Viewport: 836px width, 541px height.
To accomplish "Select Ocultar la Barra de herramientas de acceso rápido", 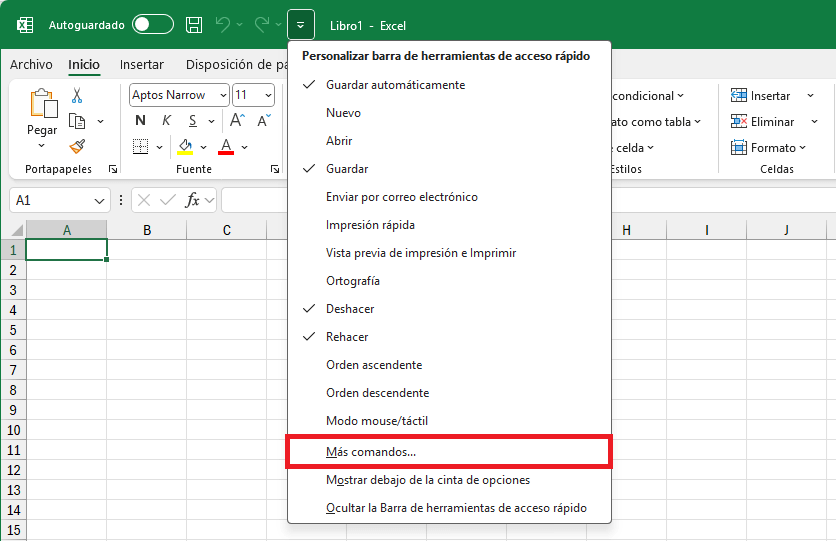I will tap(449, 508).
